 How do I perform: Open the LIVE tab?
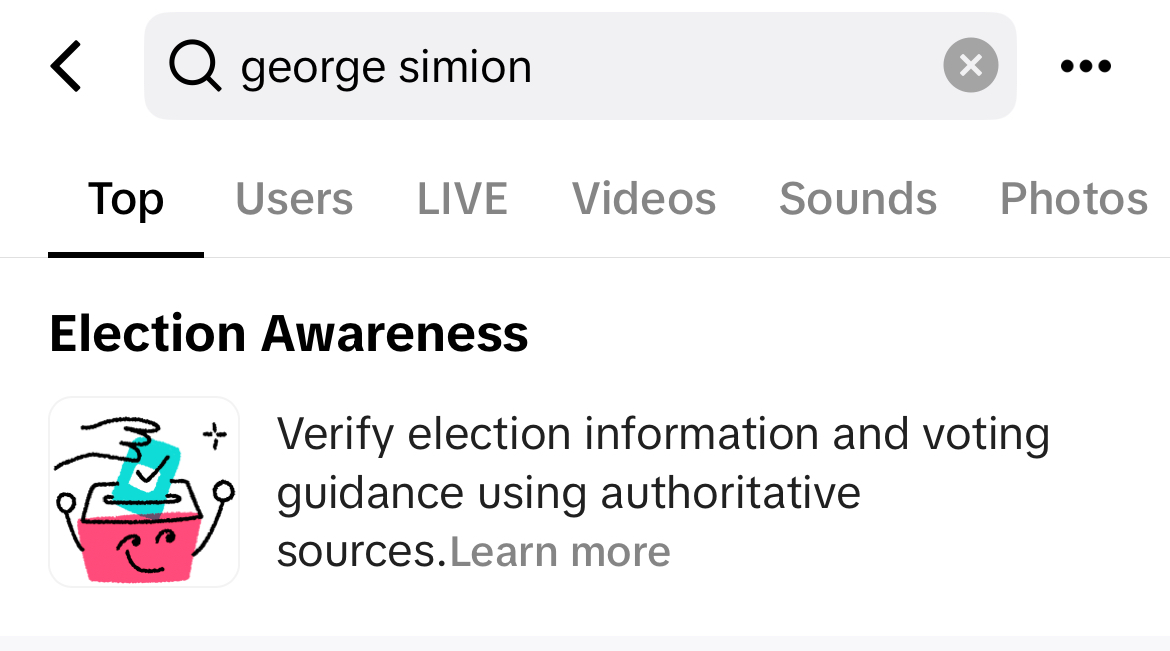pos(462,199)
